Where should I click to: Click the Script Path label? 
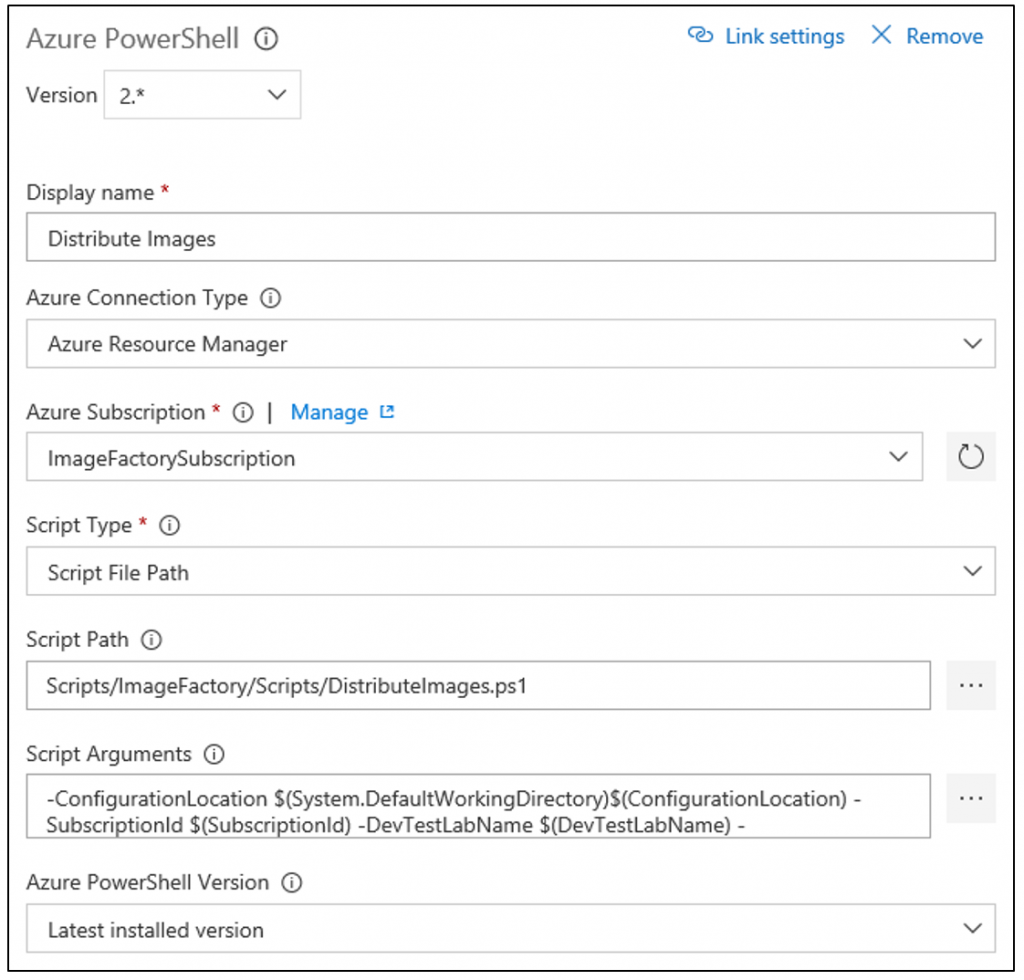click(x=77, y=640)
